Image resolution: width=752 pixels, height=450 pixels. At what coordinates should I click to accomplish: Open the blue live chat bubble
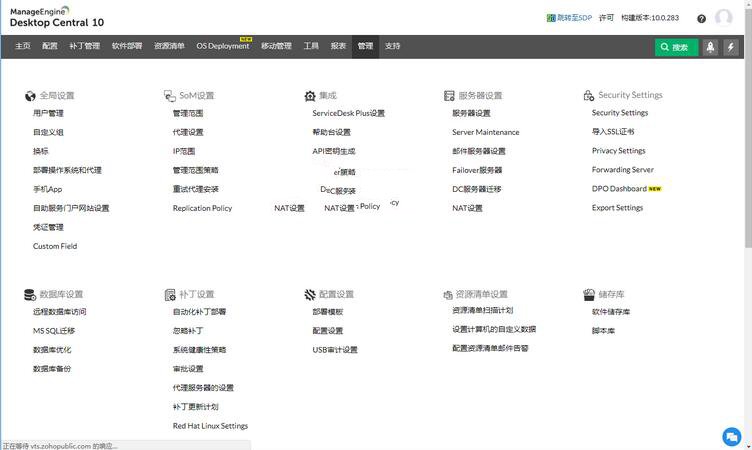tap(731, 437)
